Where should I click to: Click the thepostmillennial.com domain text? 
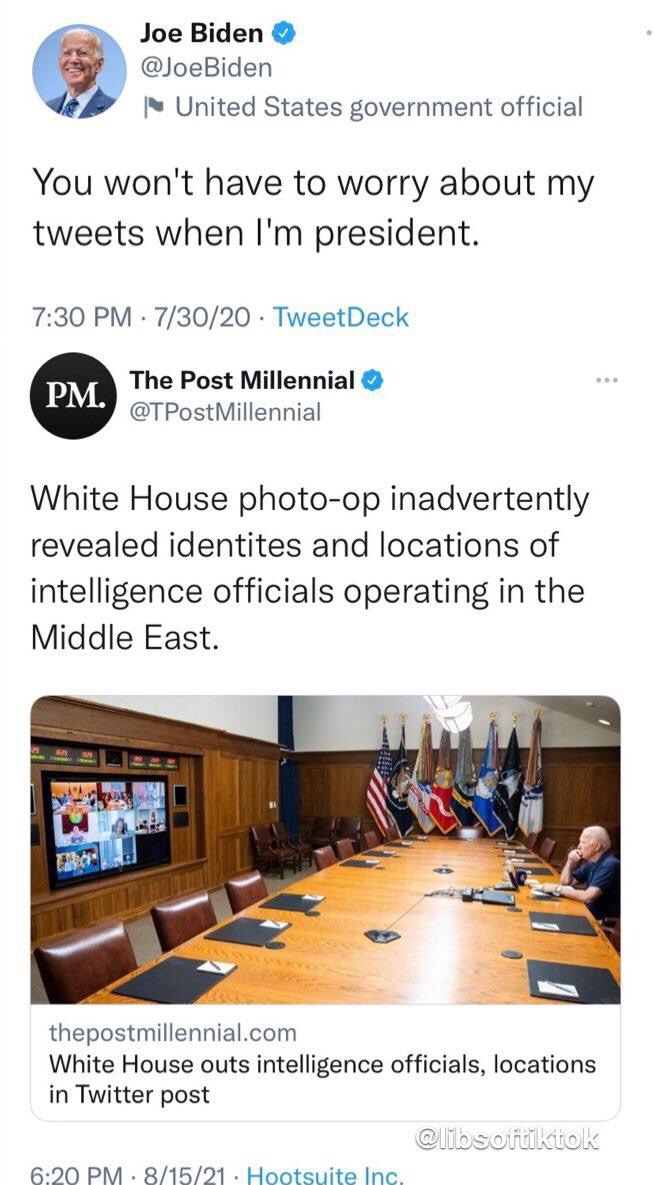click(172, 1032)
